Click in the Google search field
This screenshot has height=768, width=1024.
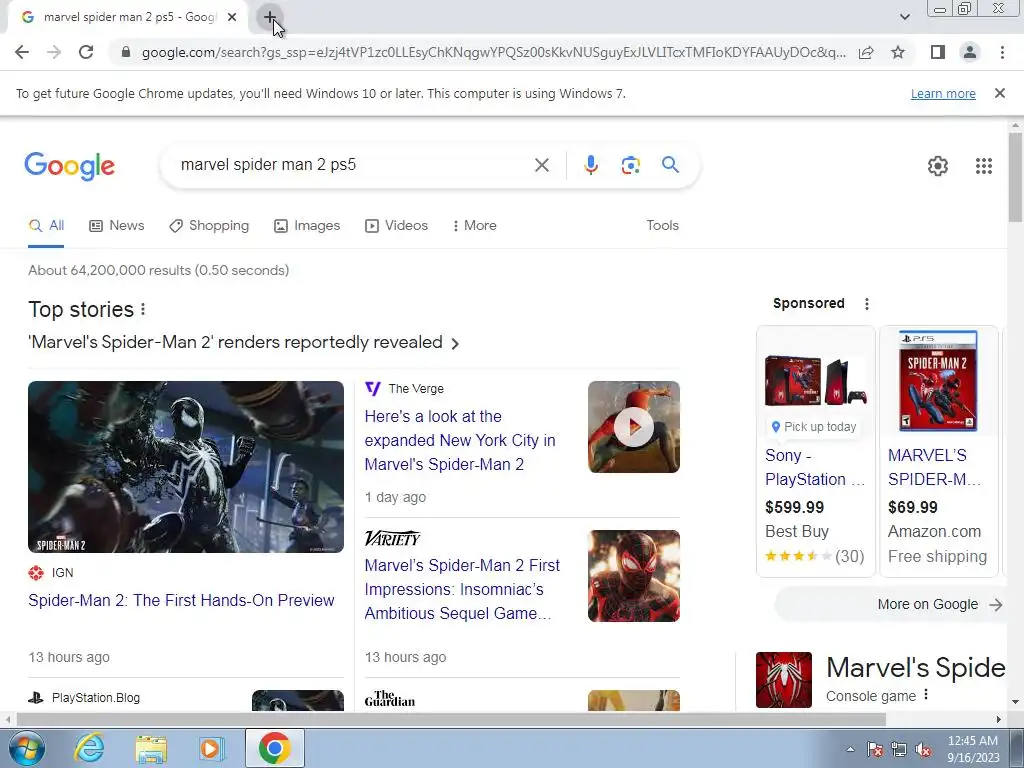pyautogui.click(x=353, y=165)
